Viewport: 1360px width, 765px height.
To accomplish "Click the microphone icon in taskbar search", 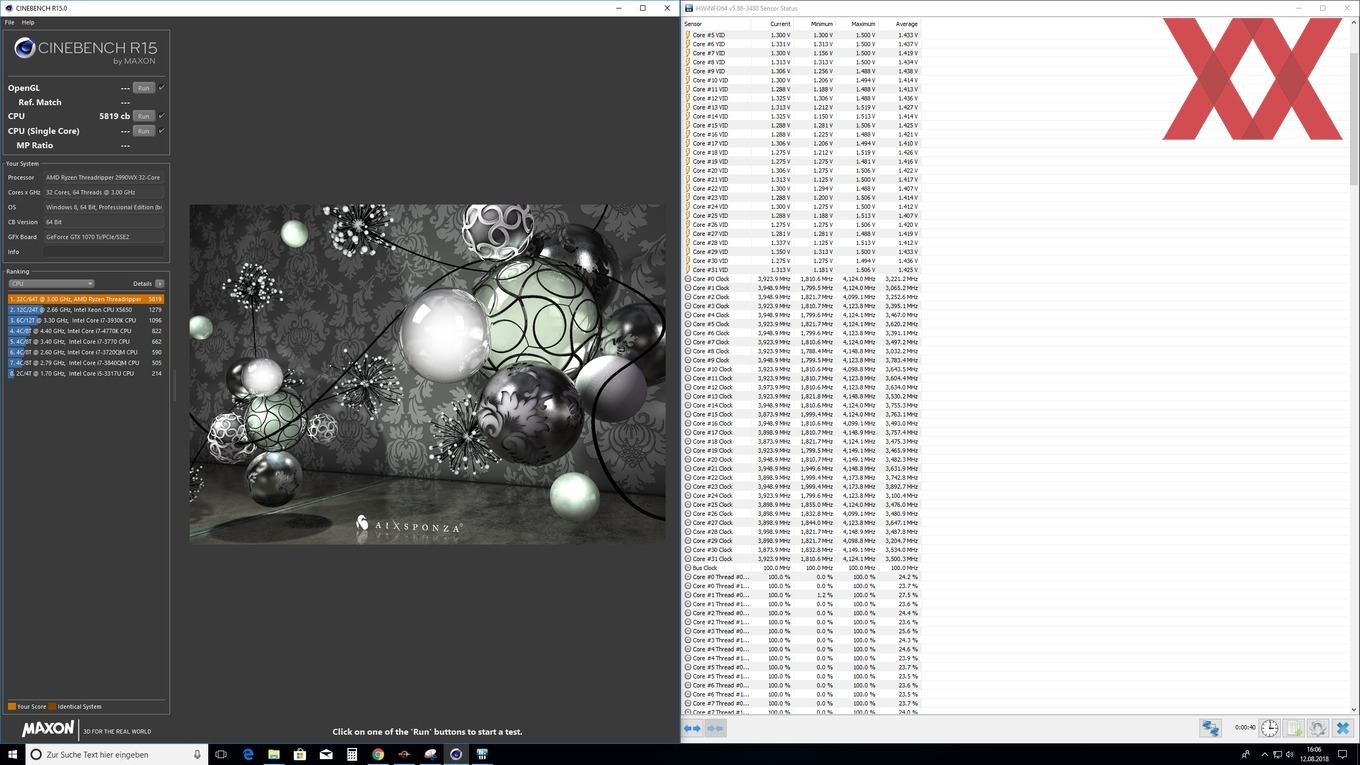I will tap(197, 754).
